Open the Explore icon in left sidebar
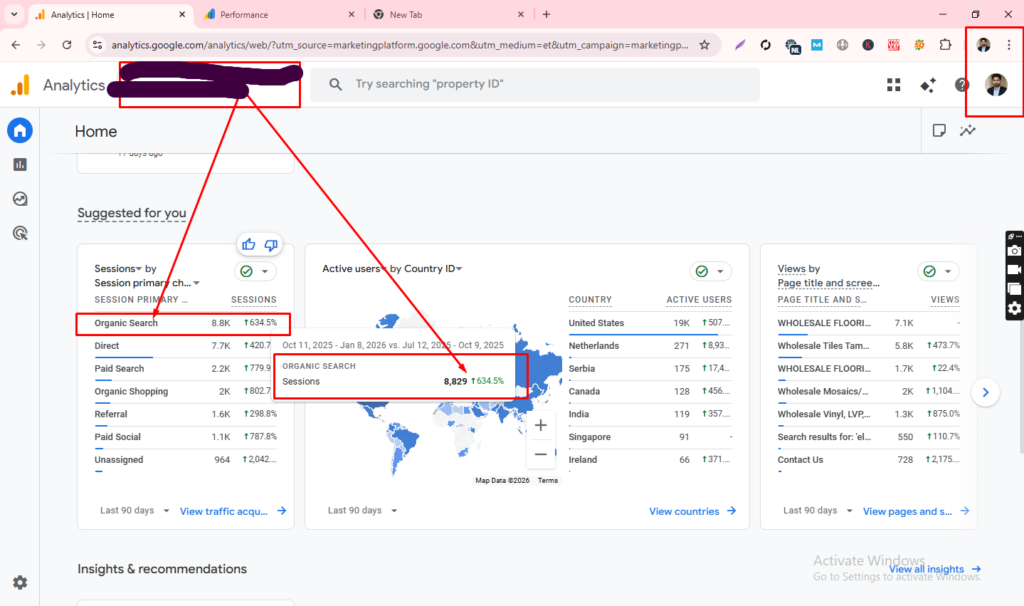The height and width of the screenshot is (606, 1024). click(x=19, y=198)
